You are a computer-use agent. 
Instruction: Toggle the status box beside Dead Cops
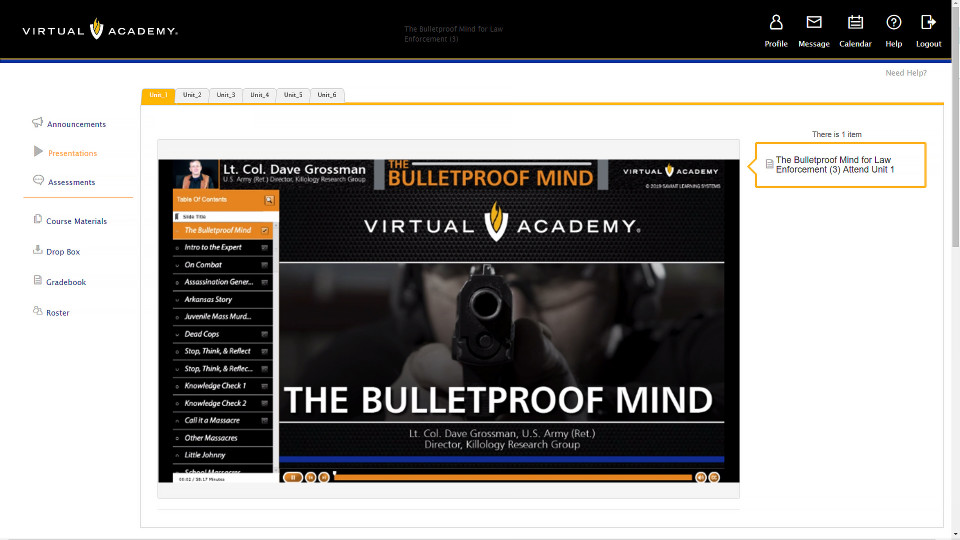coord(265,334)
